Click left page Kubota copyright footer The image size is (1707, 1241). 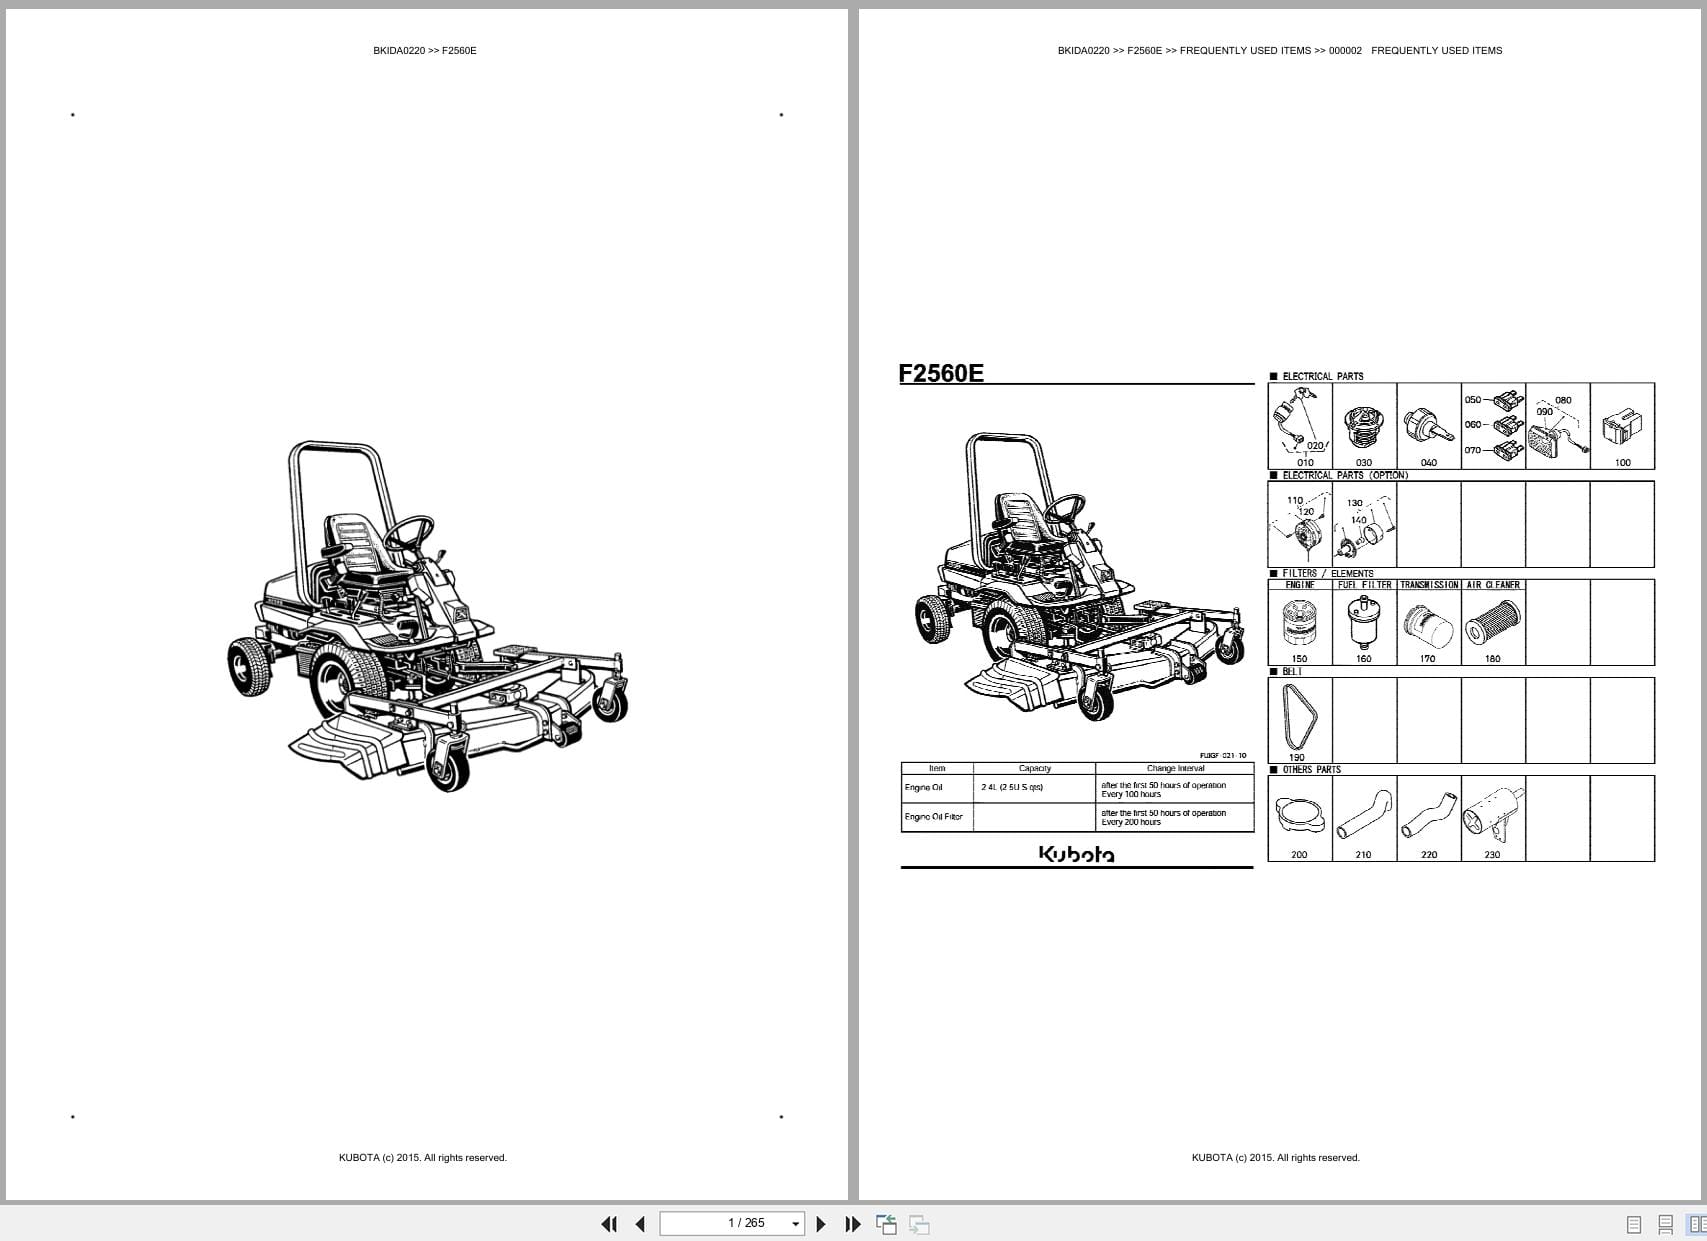tap(423, 1158)
